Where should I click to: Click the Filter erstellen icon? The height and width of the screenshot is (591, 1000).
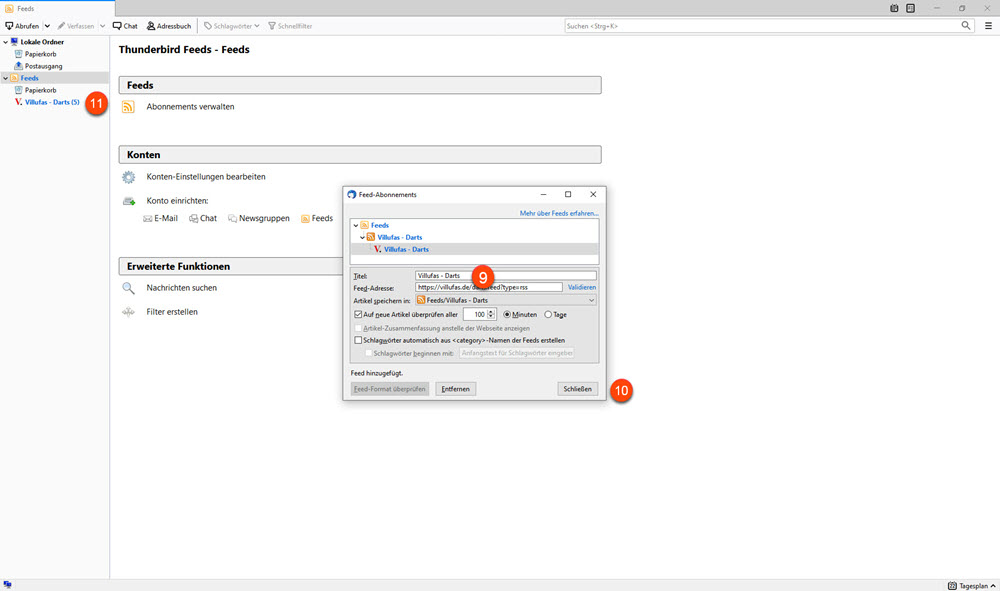coord(128,312)
